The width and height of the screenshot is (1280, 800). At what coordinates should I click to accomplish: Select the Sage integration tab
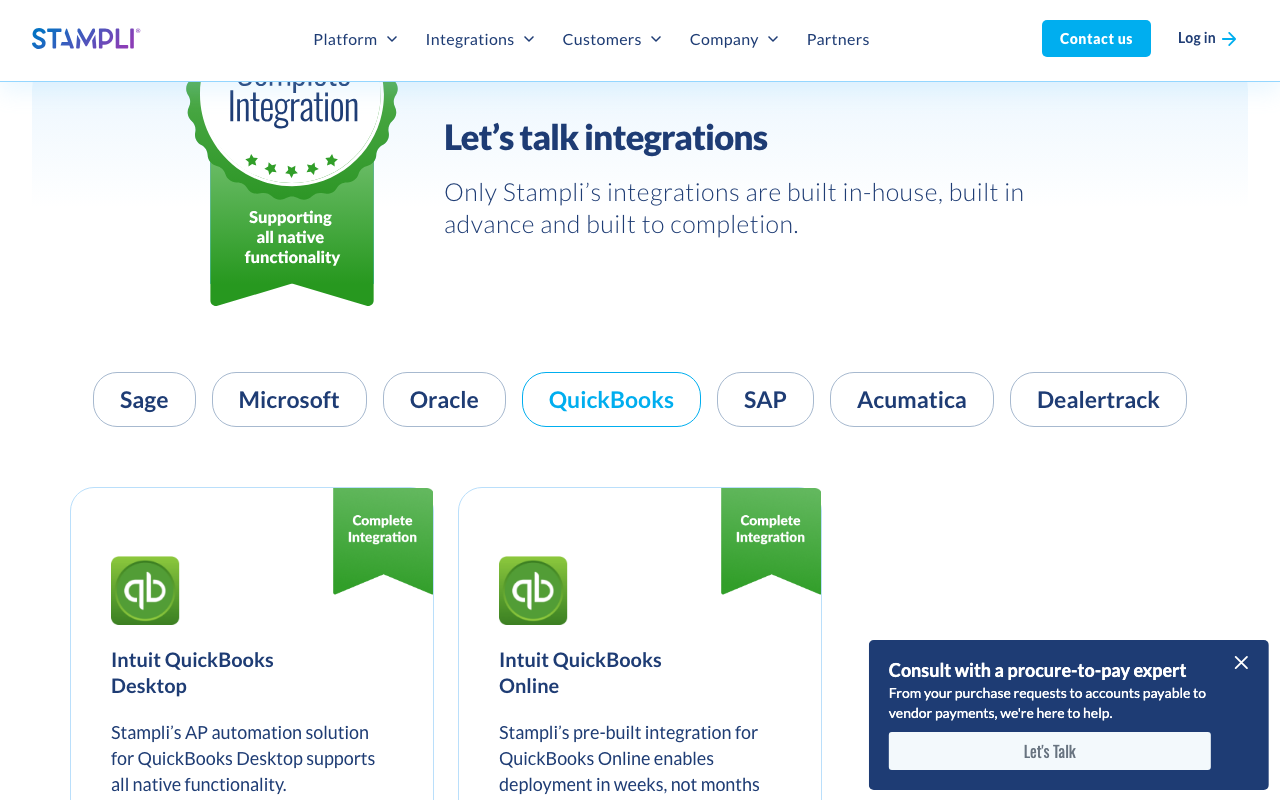tap(144, 400)
